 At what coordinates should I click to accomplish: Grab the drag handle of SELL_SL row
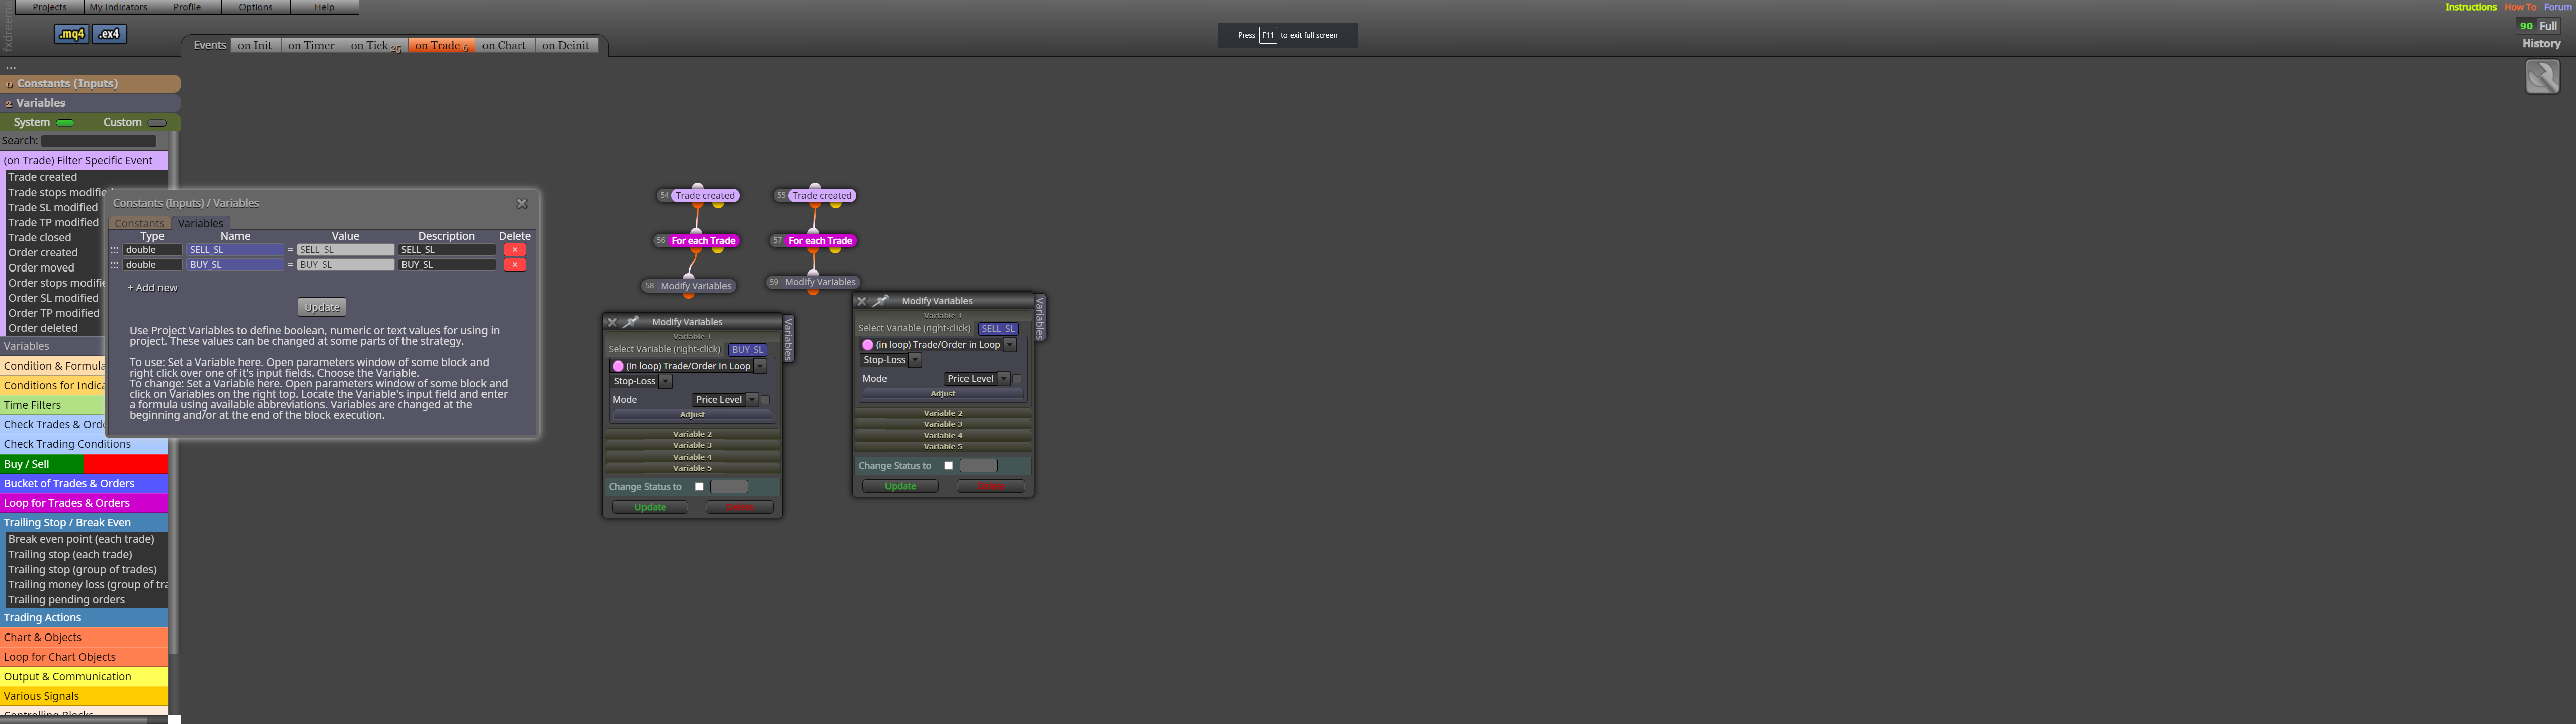tap(114, 250)
